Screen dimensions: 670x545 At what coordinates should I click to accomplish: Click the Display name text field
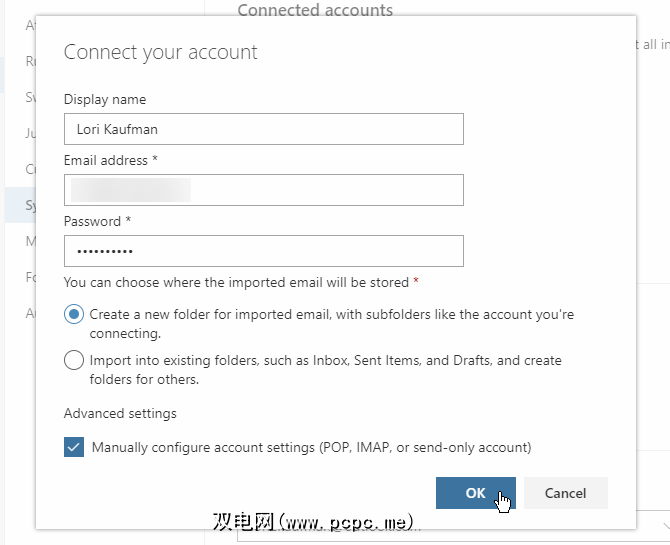pos(263,129)
